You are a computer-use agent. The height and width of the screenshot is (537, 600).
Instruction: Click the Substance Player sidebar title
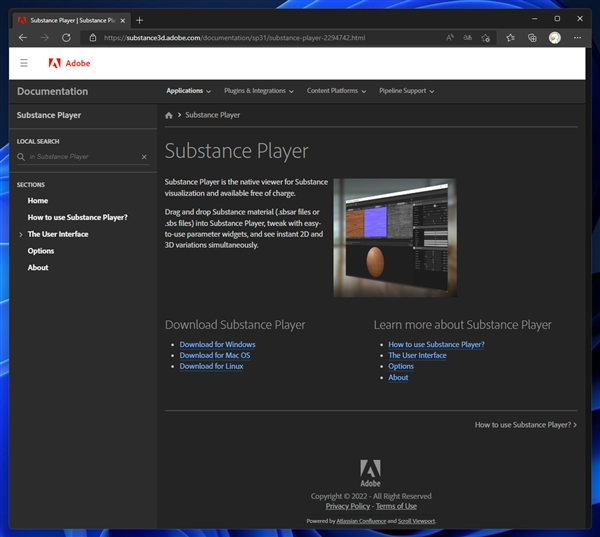click(x=49, y=115)
